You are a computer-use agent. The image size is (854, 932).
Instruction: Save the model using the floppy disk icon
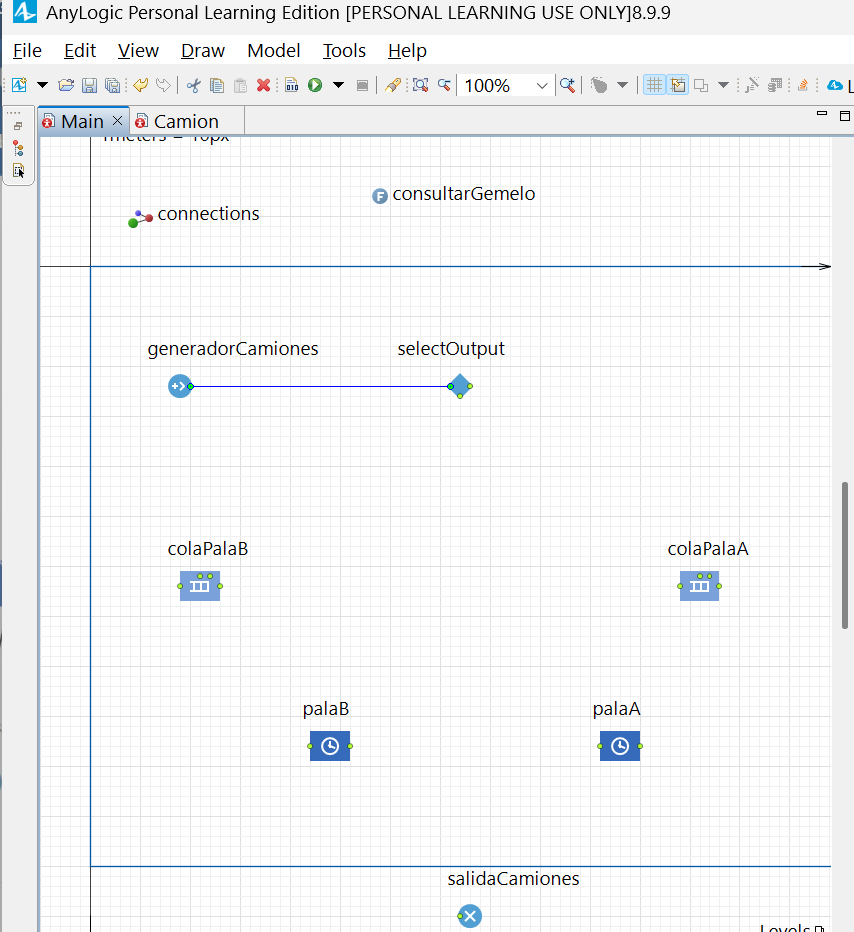coord(89,86)
